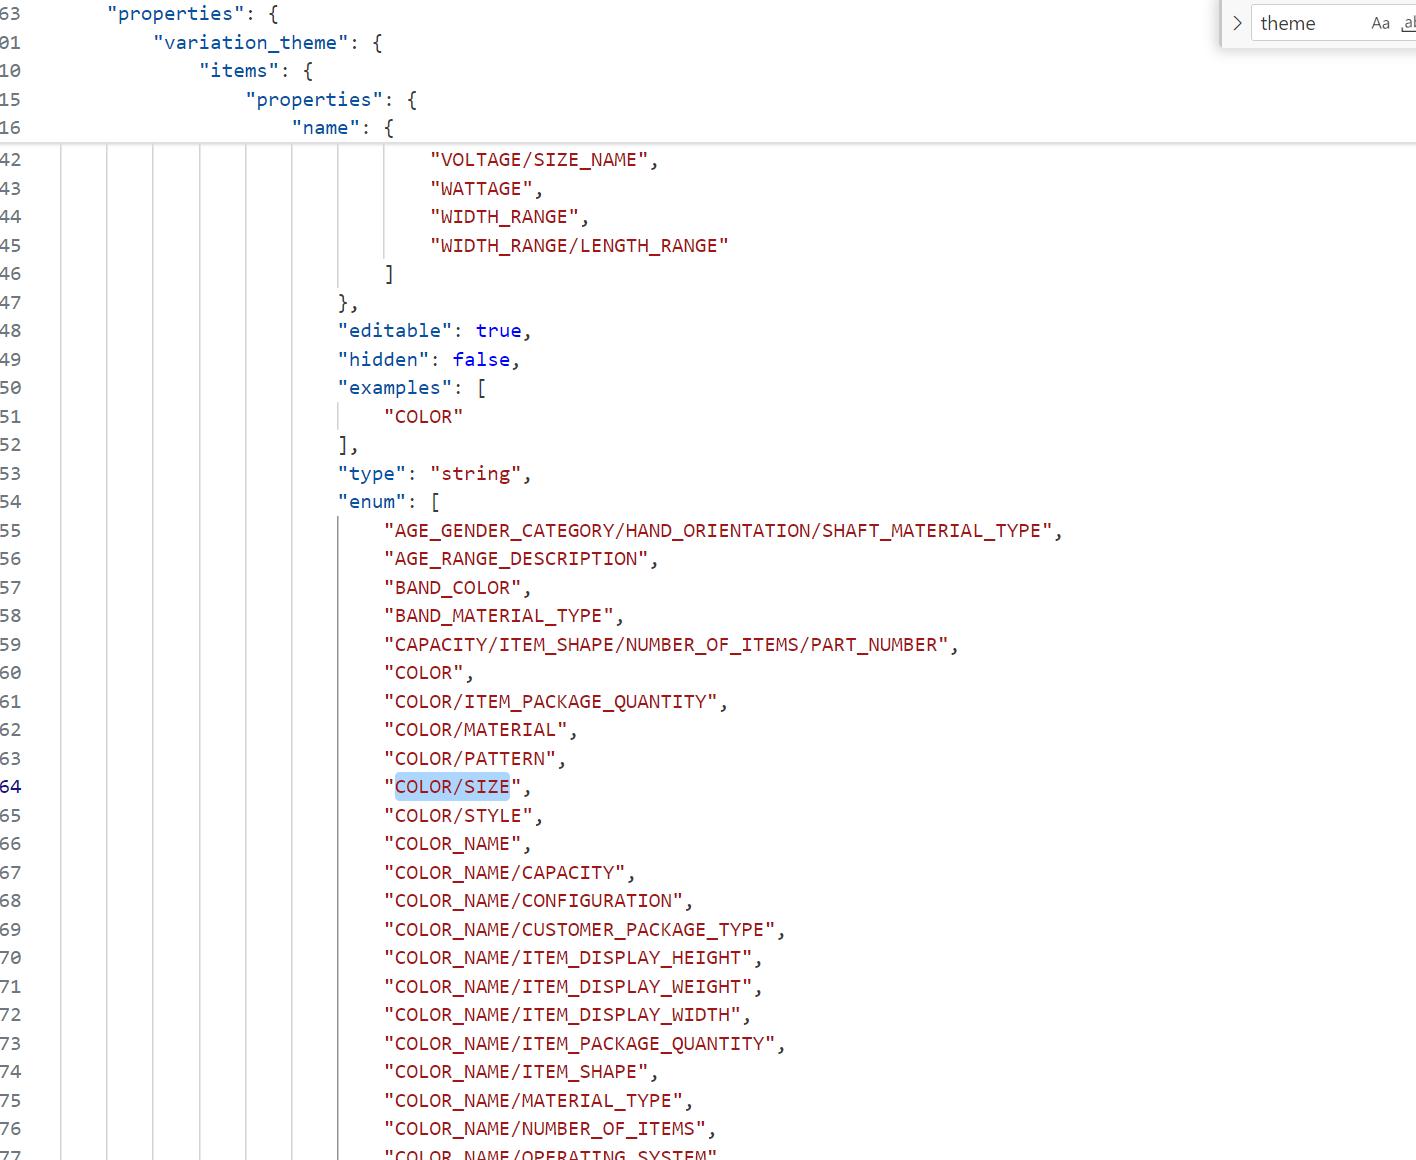Click "COLOR_NAME/CONFIGURATION" value
Viewport: 1416px width, 1160px height.
[x=534, y=901]
